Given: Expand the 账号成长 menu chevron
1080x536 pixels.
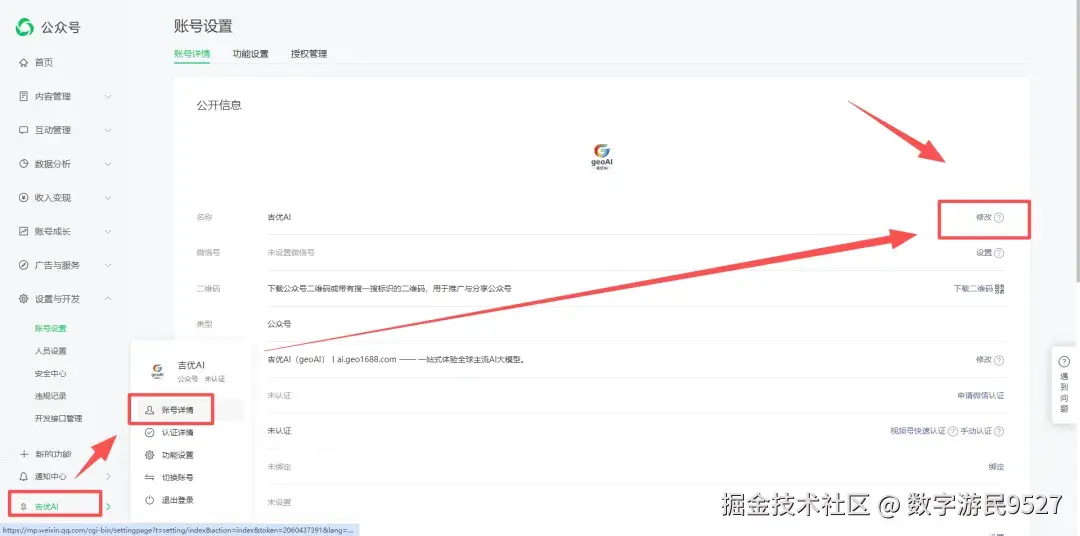Looking at the screenshot, I should (x=108, y=231).
